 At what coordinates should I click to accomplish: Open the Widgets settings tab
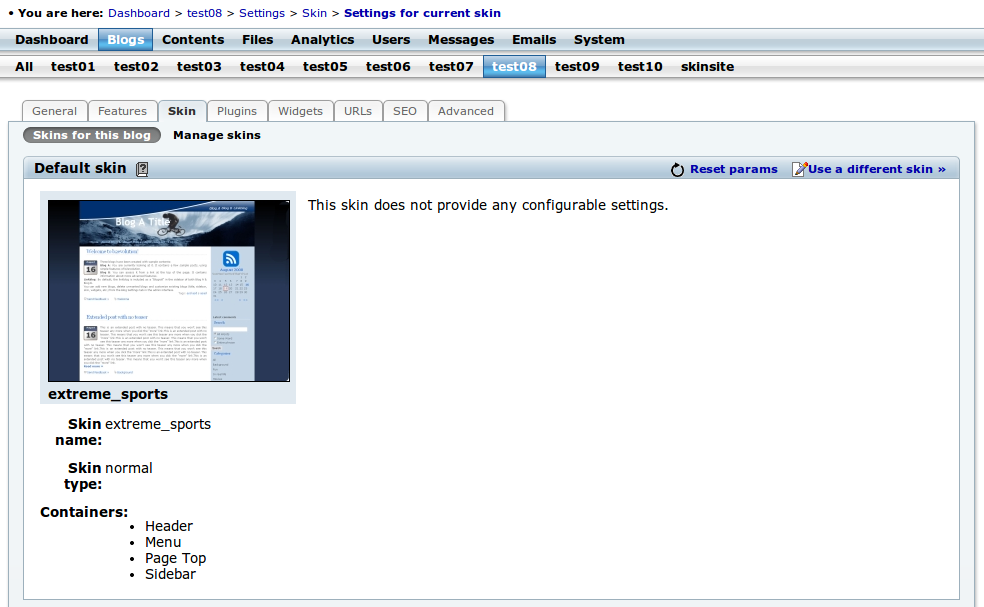tap(301, 111)
